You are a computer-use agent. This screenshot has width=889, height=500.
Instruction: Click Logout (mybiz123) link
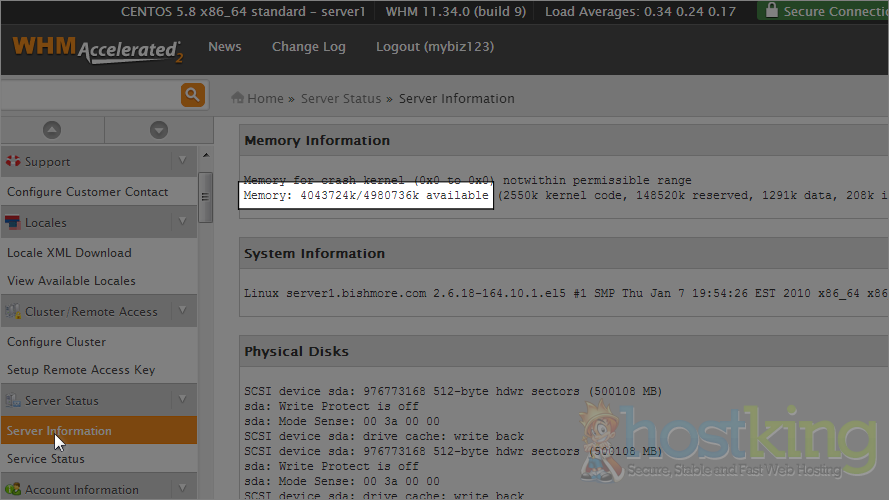[434, 47]
